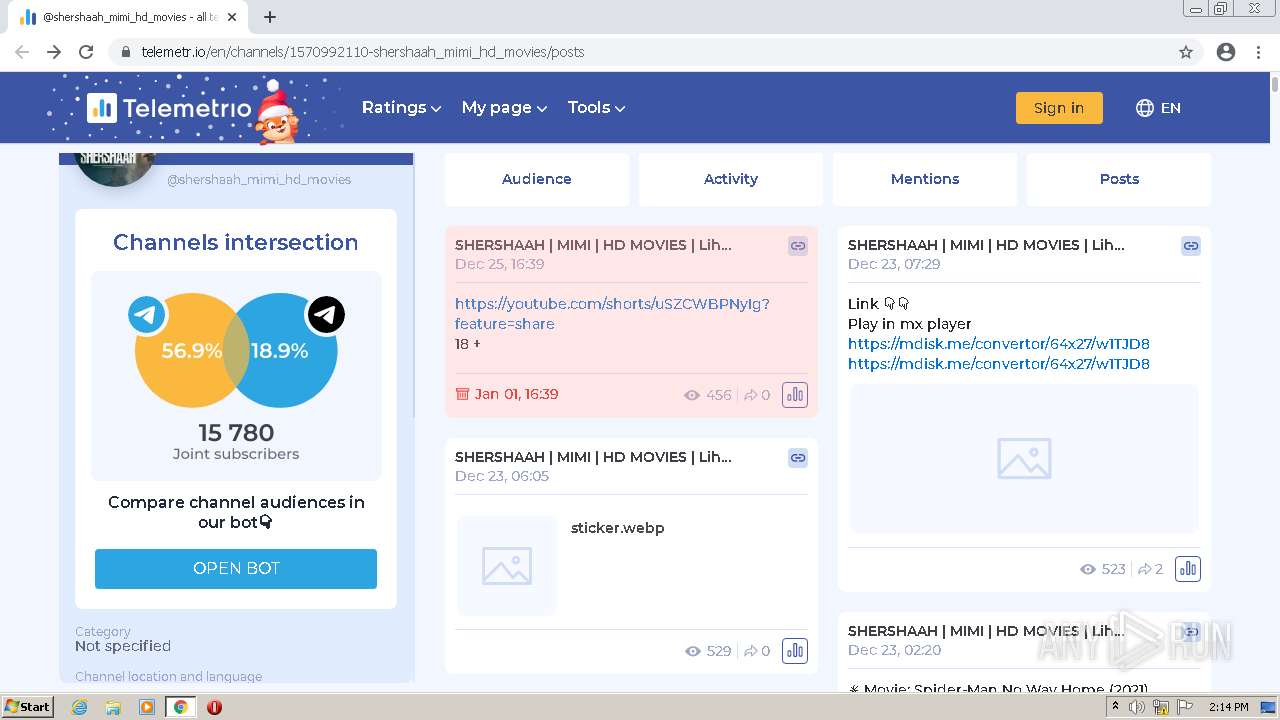Click the Sign in button
The image size is (1280, 720).
(1059, 108)
